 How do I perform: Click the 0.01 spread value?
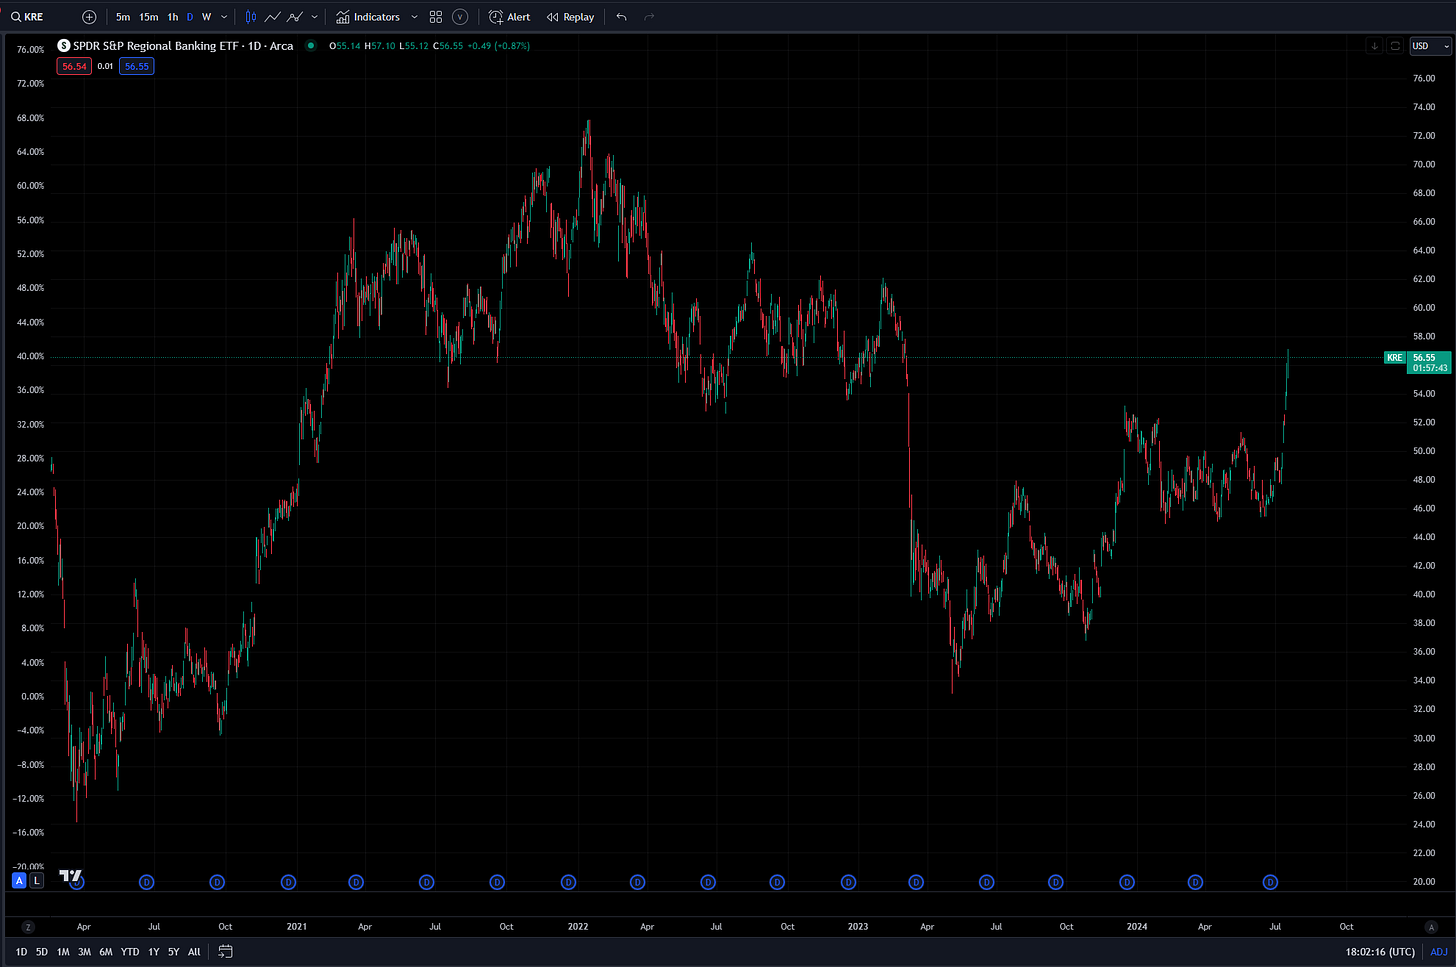coord(105,66)
